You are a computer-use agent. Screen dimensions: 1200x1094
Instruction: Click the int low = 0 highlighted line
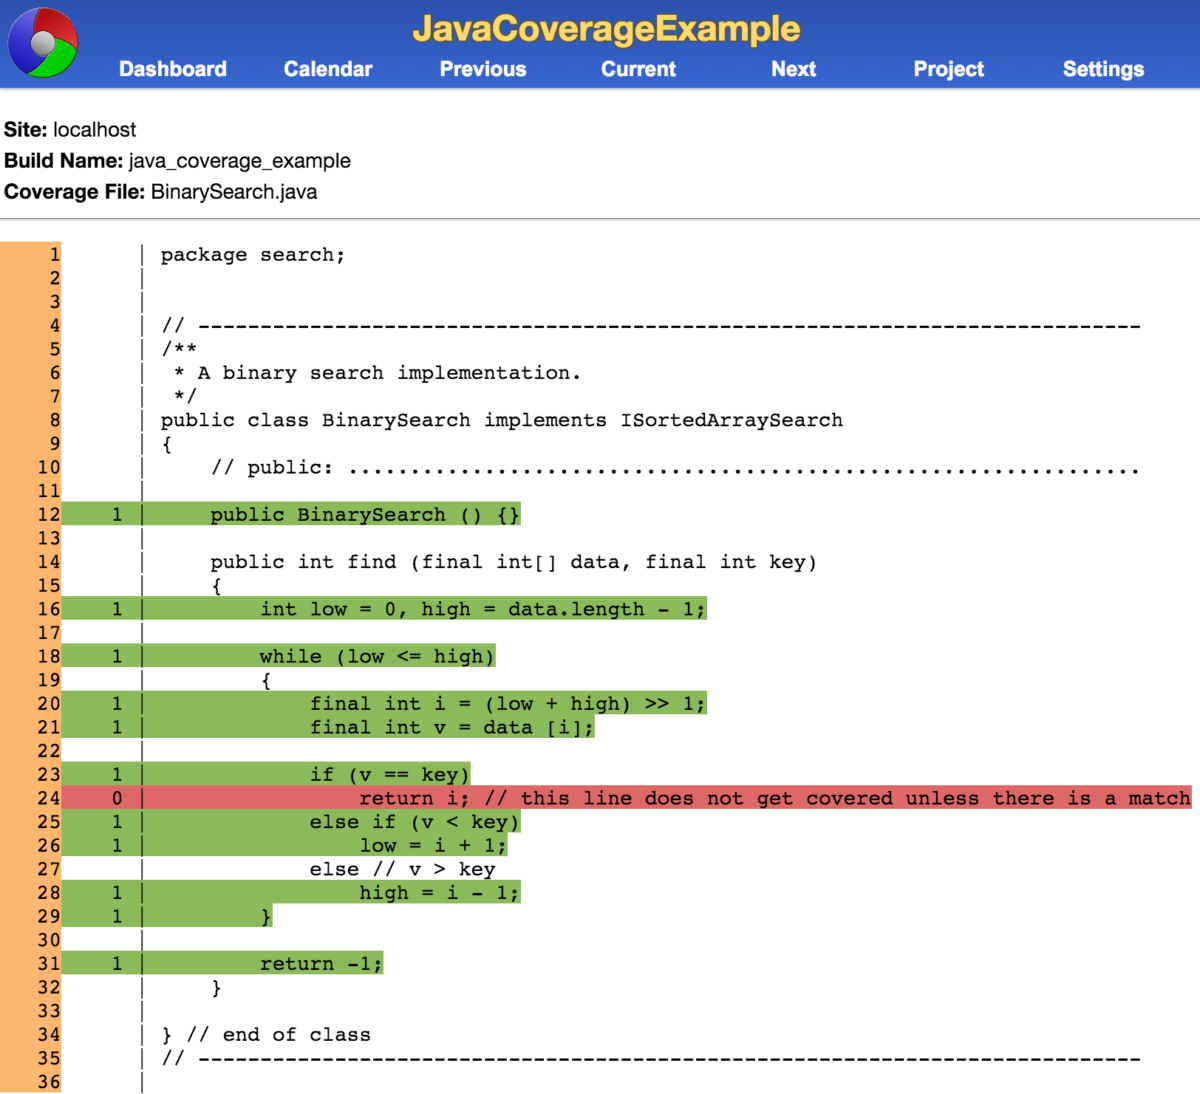[x=480, y=608]
